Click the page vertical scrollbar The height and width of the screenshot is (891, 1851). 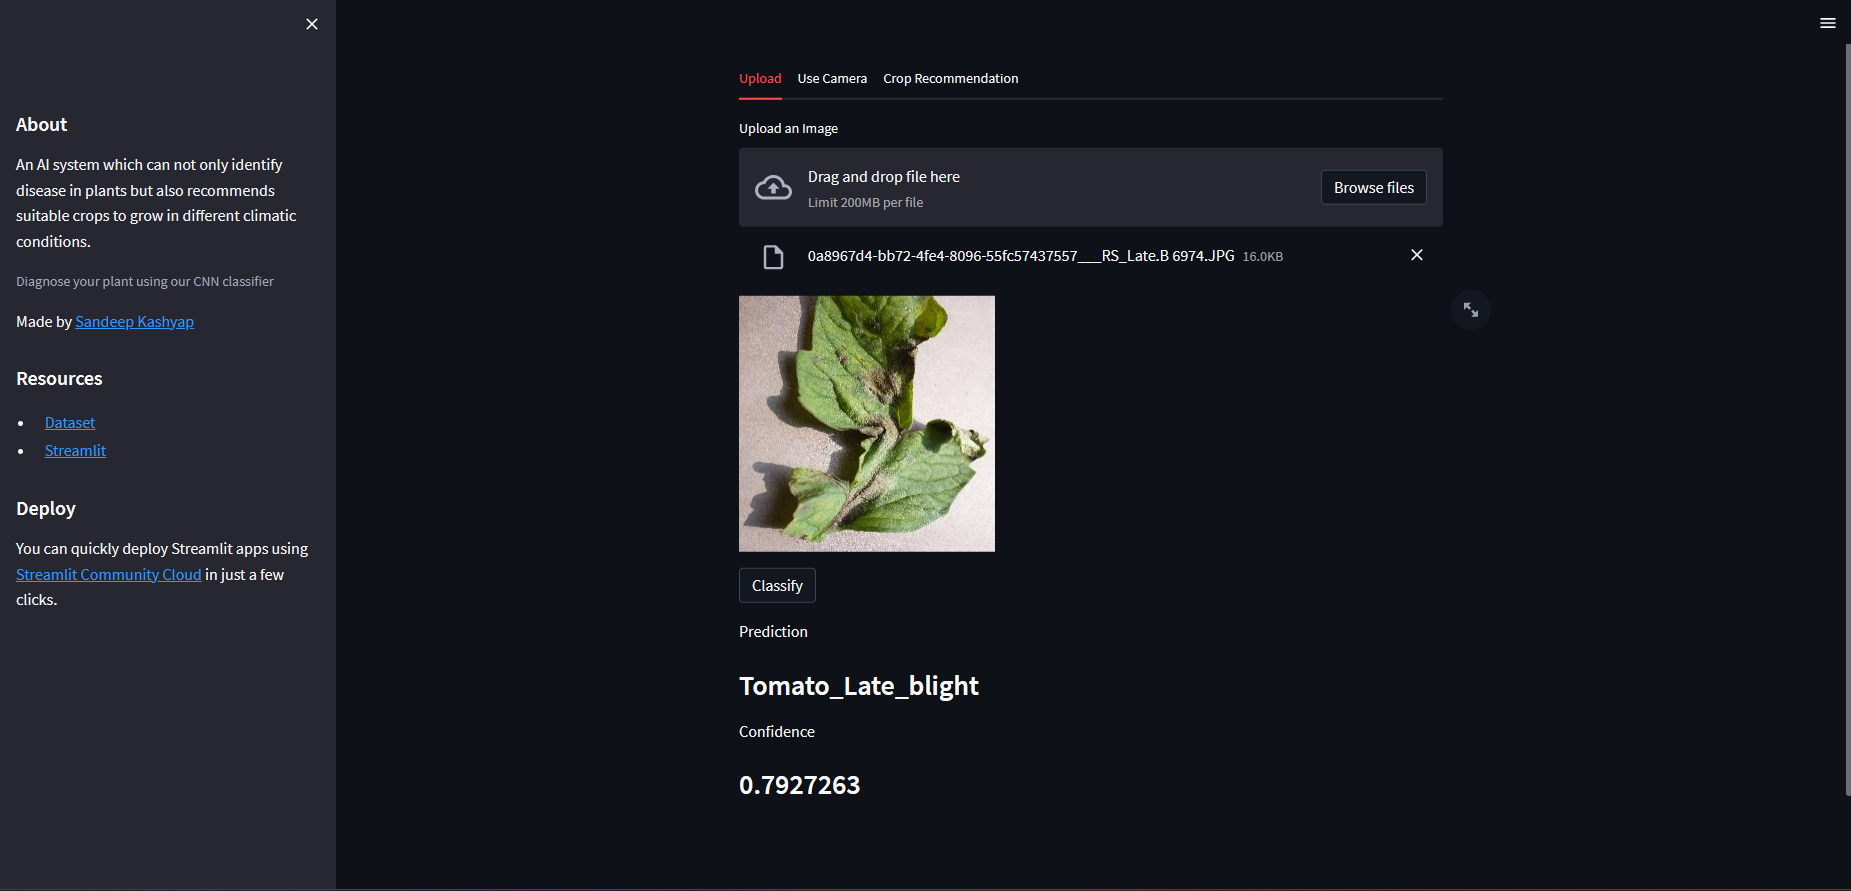(1847, 420)
